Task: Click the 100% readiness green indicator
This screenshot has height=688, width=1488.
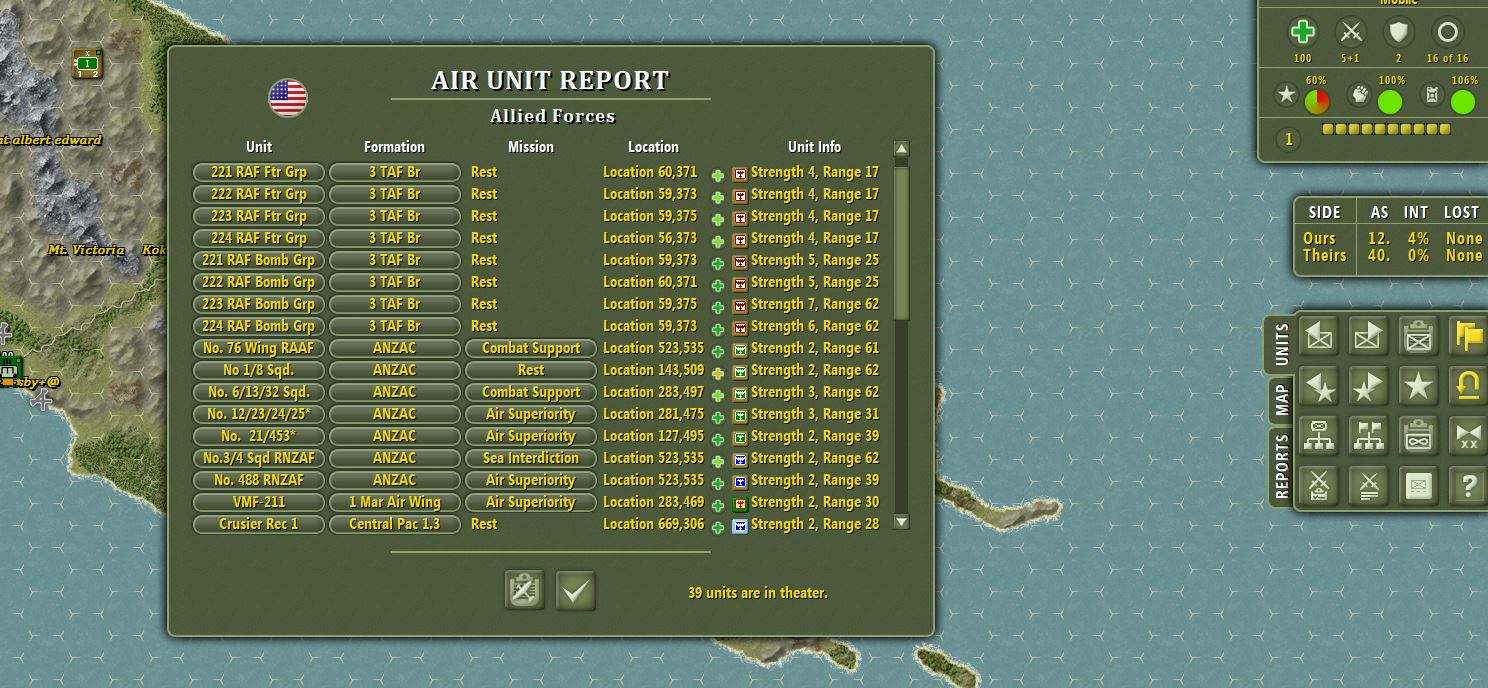Action: tap(1390, 101)
